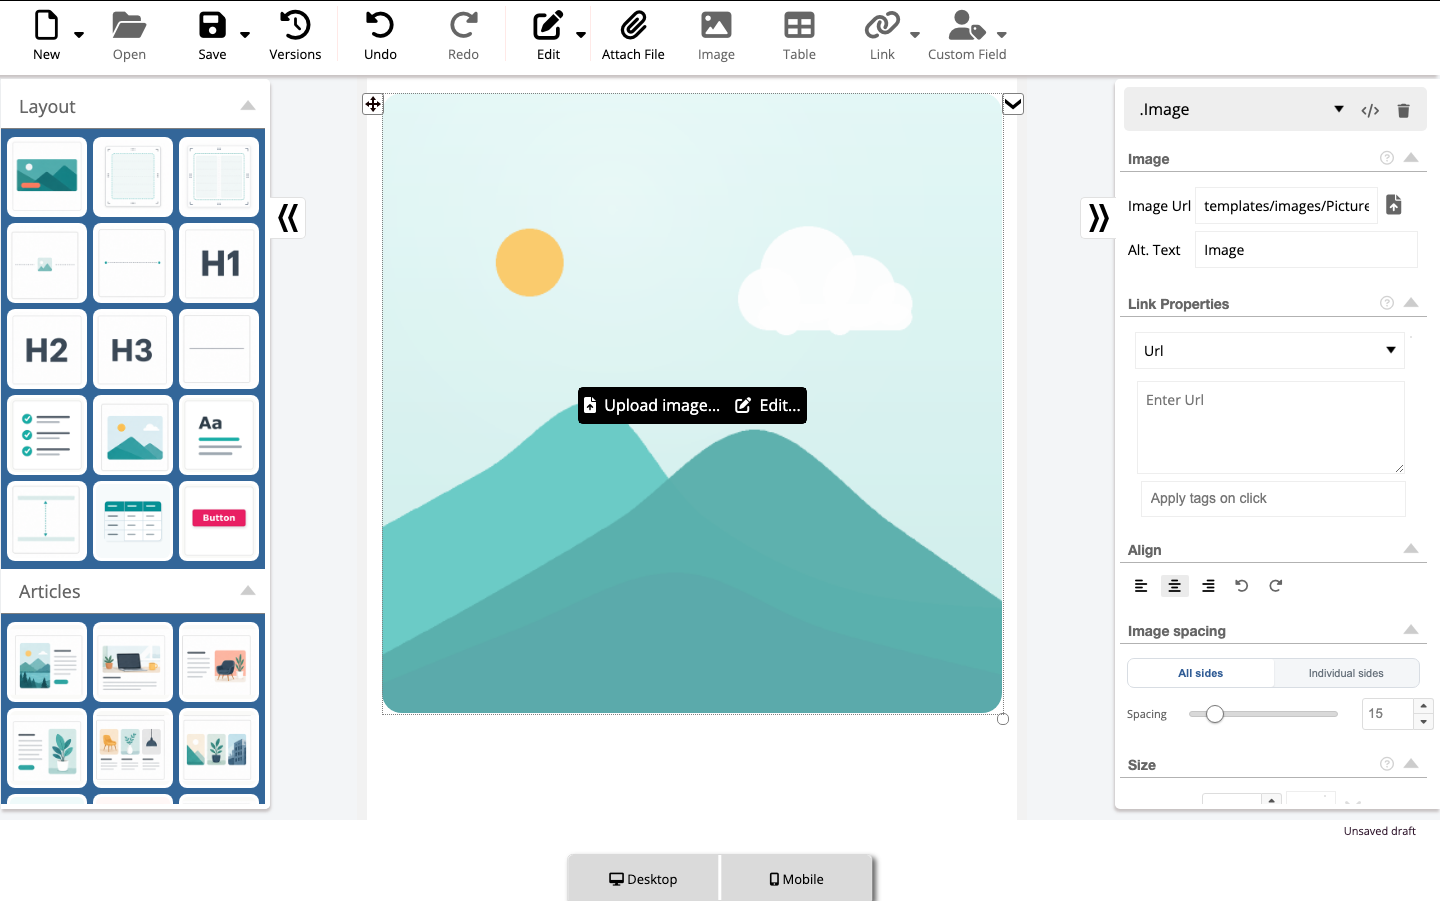Click the Redo toolbar button
Image resolution: width=1440 pixels, height=901 pixels.
(x=463, y=37)
